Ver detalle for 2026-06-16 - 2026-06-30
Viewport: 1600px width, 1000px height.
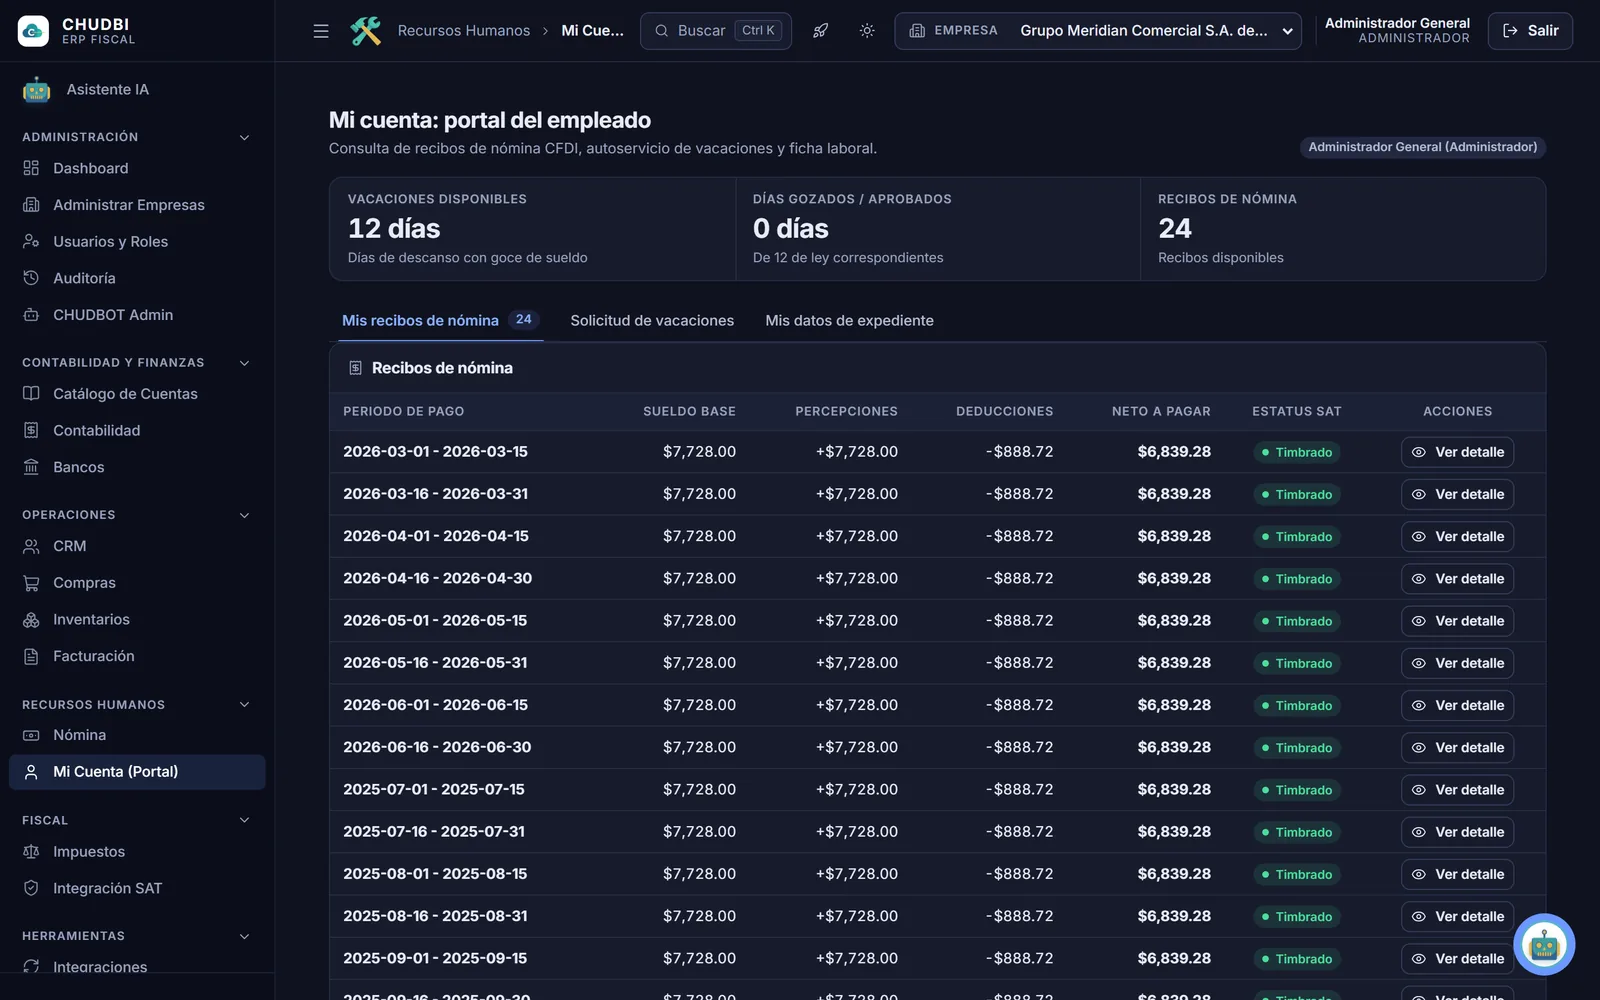(1457, 747)
